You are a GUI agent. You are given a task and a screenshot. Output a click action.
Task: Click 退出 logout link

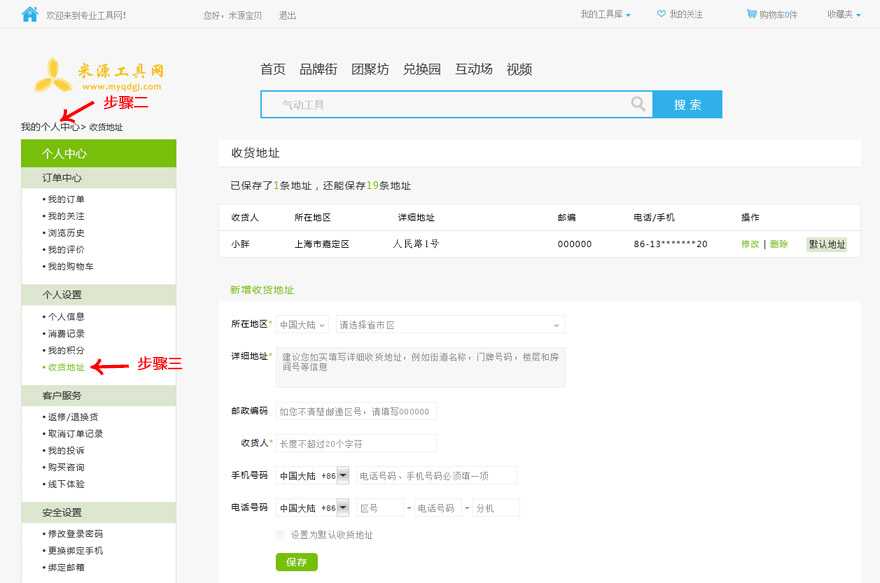point(287,16)
